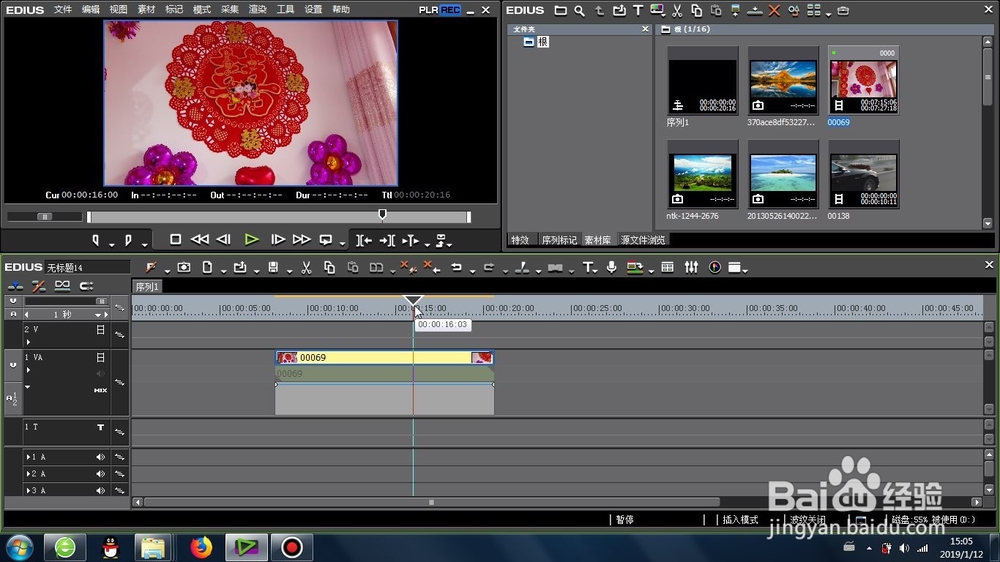Toggle group/link mode icon on timeline
Viewport: 1000px width, 562px height.
point(62,285)
